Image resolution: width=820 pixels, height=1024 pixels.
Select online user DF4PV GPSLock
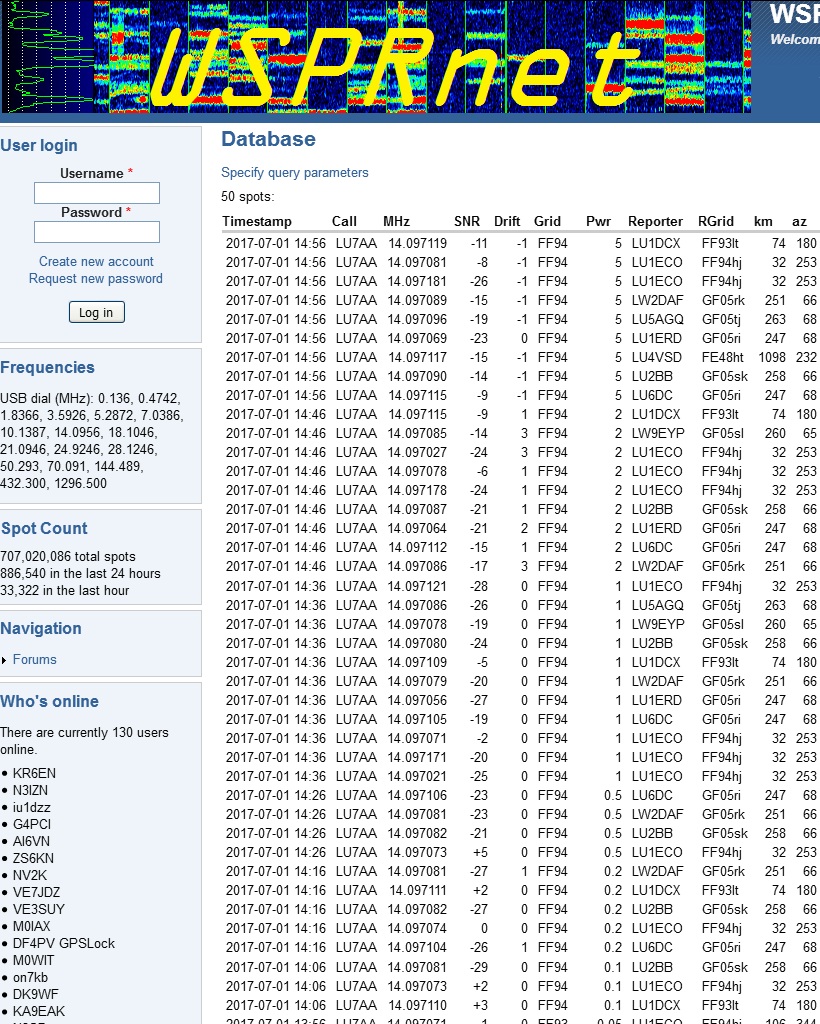pyautogui.click(x=64, y=943)
